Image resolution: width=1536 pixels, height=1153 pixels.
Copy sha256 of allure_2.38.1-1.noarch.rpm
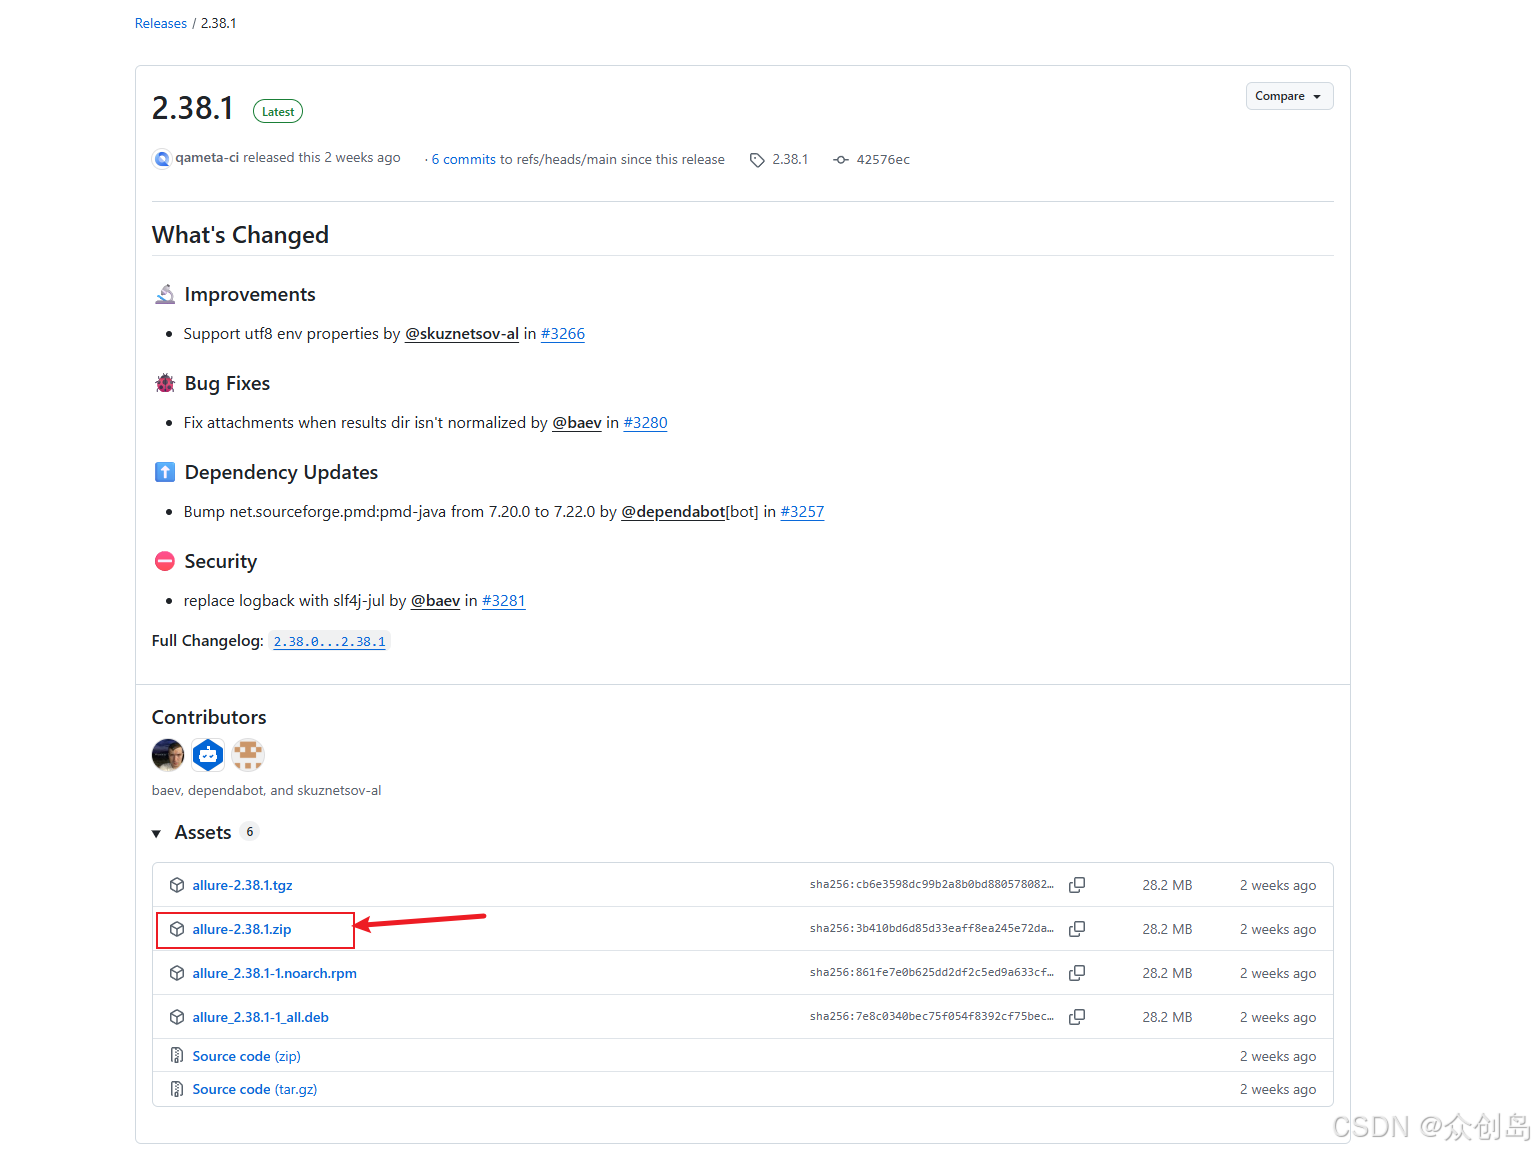point(1077,973)
